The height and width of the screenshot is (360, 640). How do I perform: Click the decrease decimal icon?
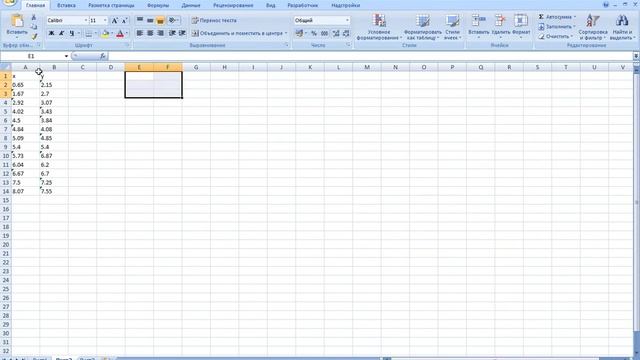346,33
